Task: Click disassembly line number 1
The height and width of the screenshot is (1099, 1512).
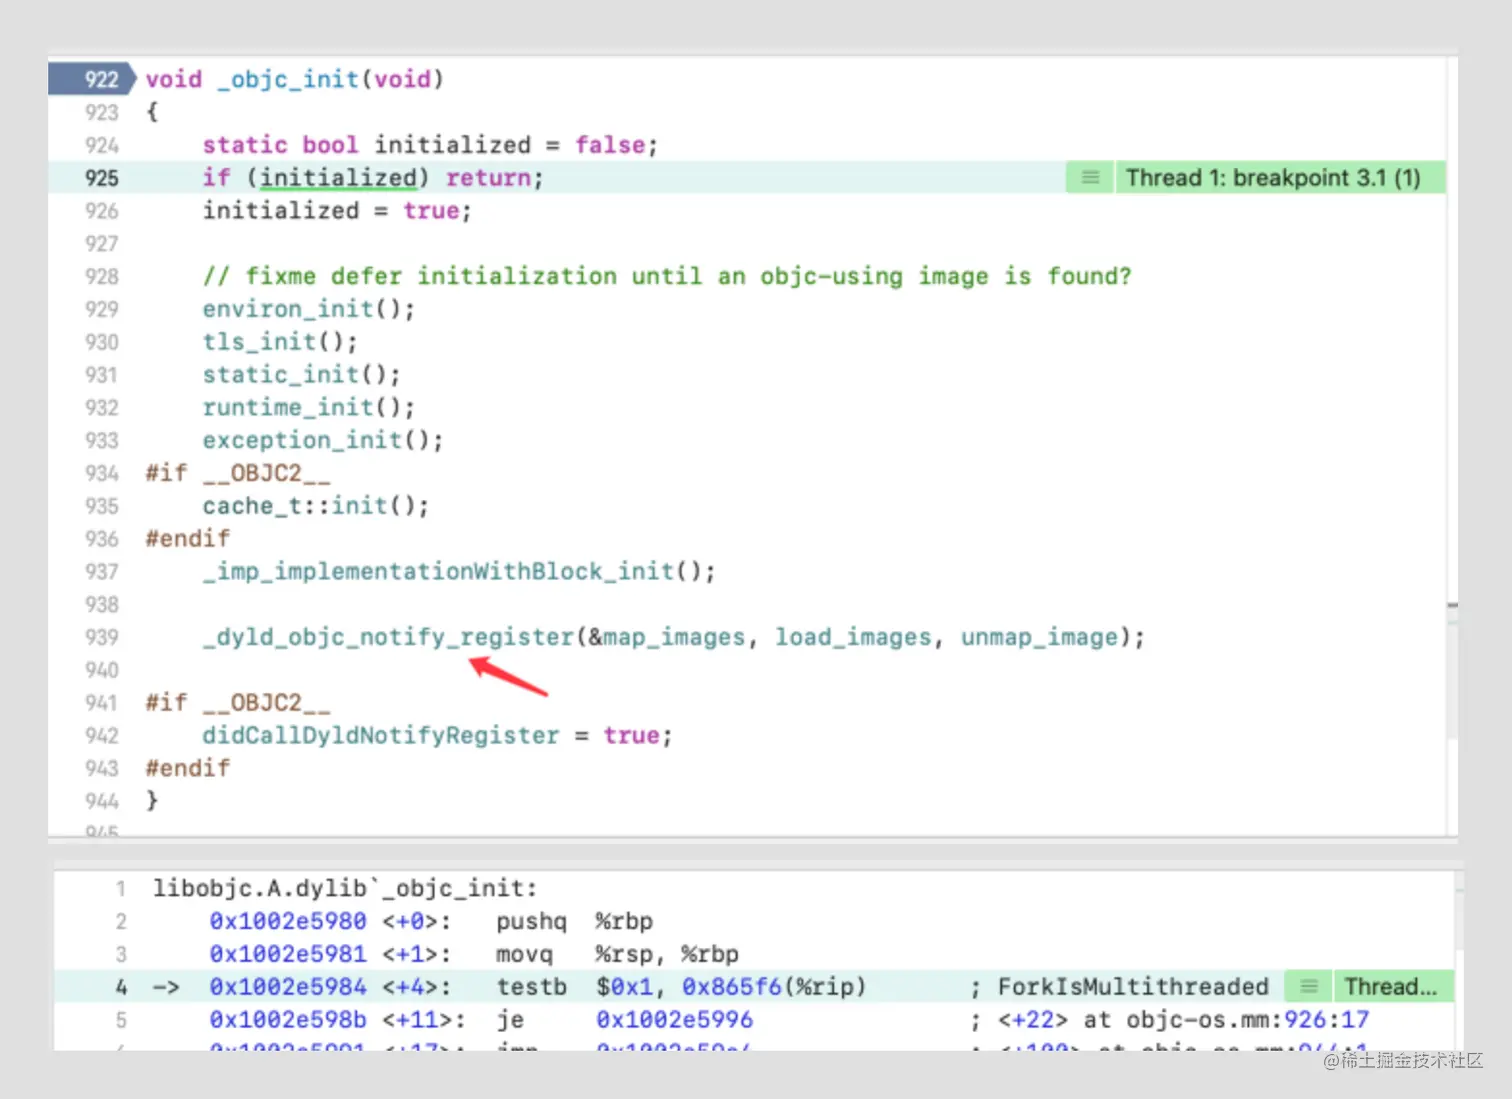Action: click(120, 888)
